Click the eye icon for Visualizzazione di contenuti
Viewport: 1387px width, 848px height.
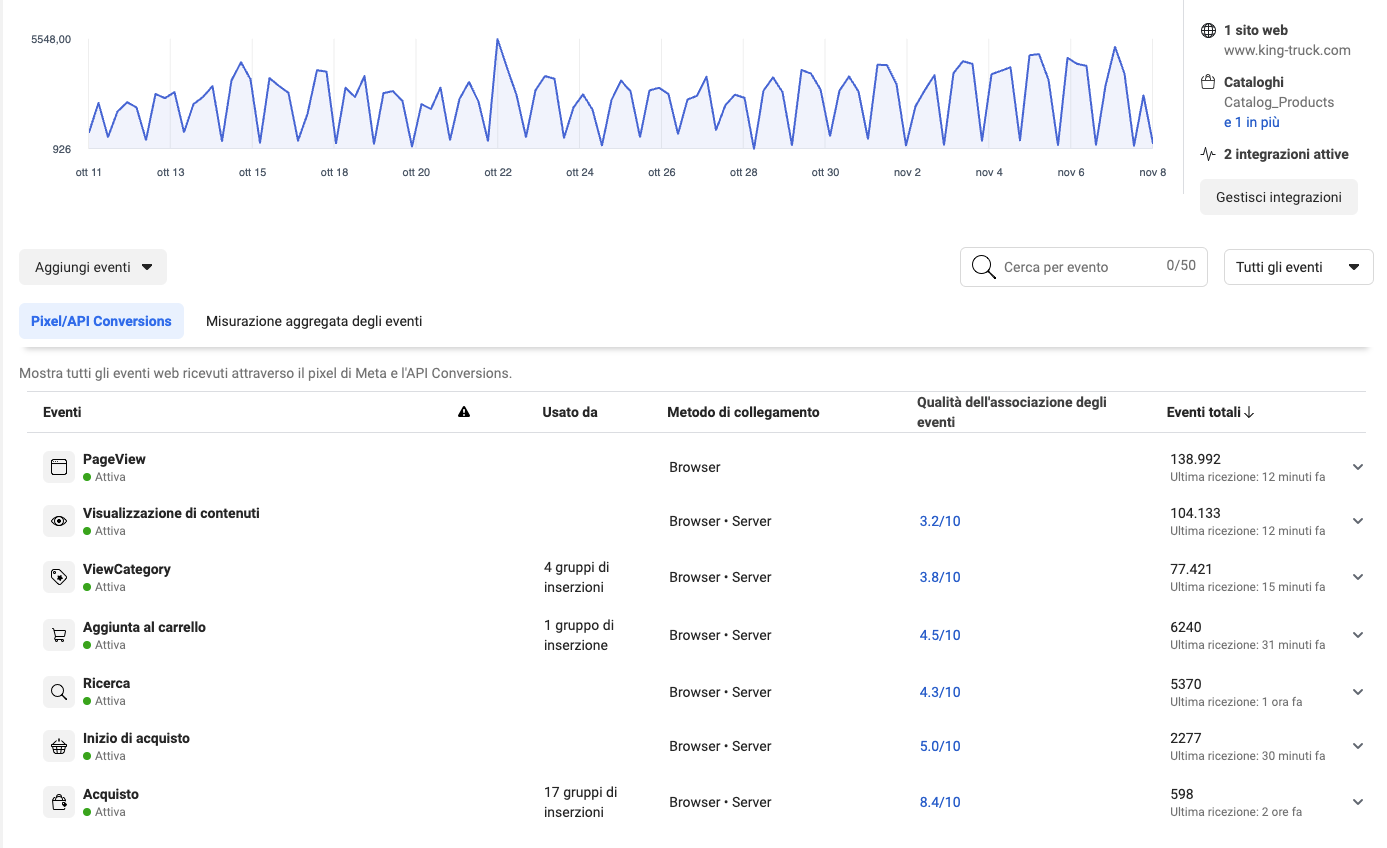coord(59,521)
